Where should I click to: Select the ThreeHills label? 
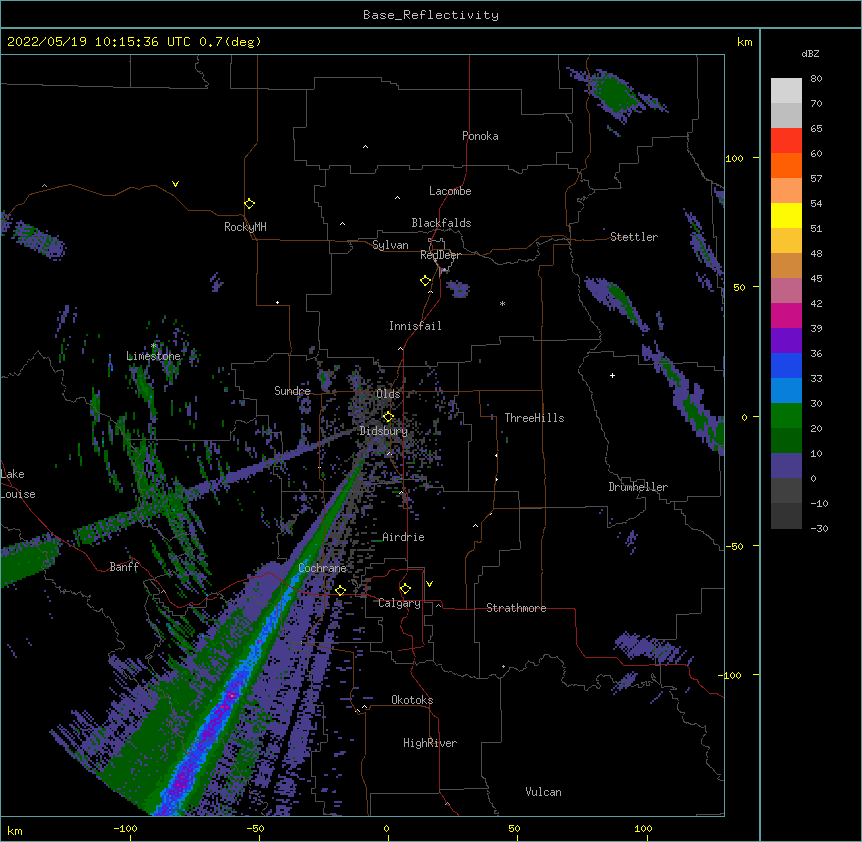click(534, 418)
